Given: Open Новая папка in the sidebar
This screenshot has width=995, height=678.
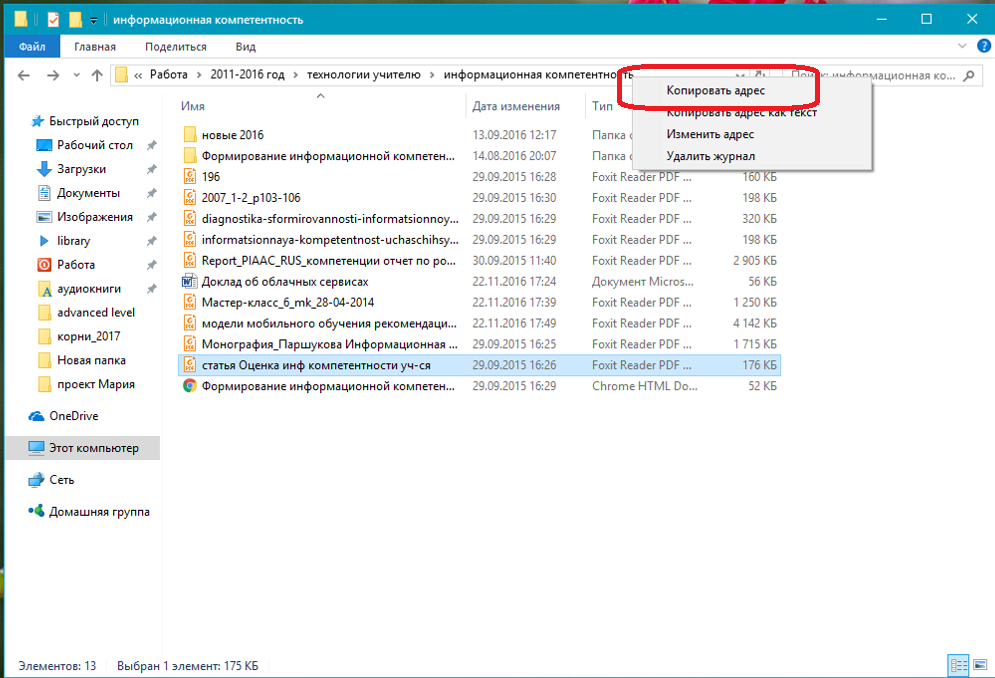Looking at the screenshot, I should [x=91, y=361].
